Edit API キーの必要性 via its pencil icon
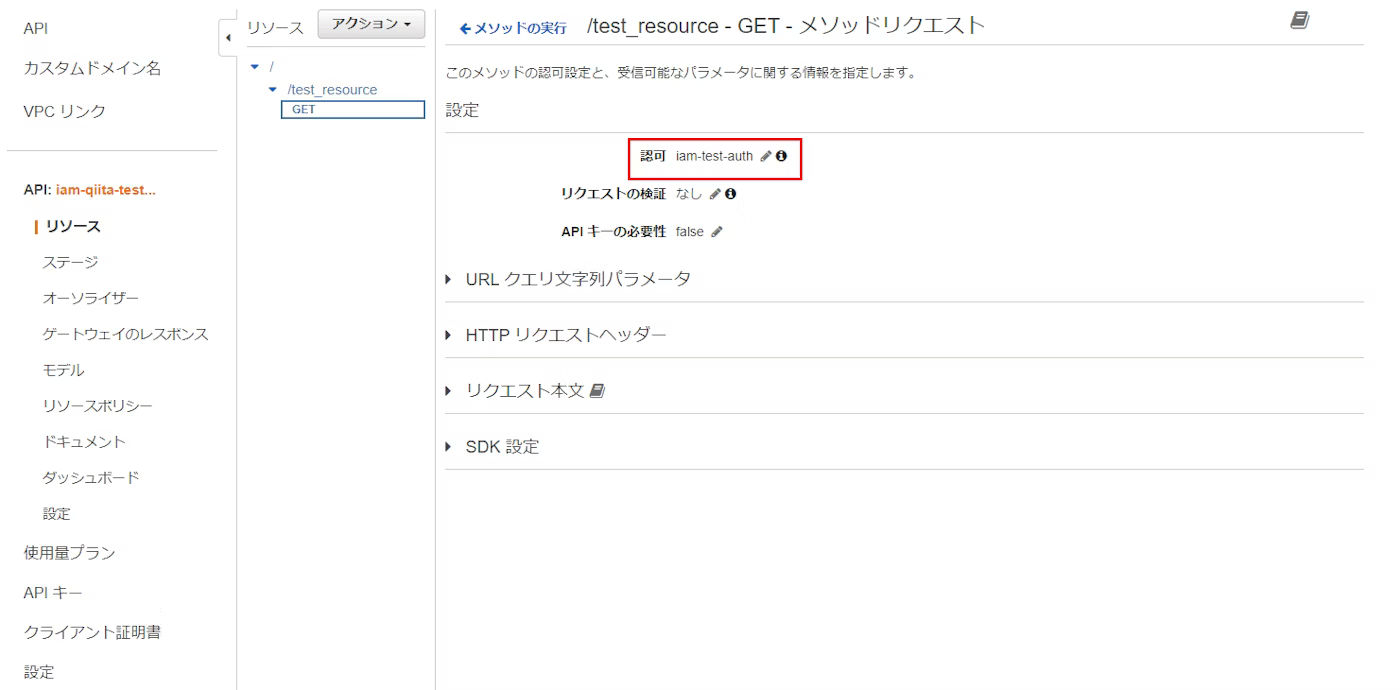 pos(716,231)
